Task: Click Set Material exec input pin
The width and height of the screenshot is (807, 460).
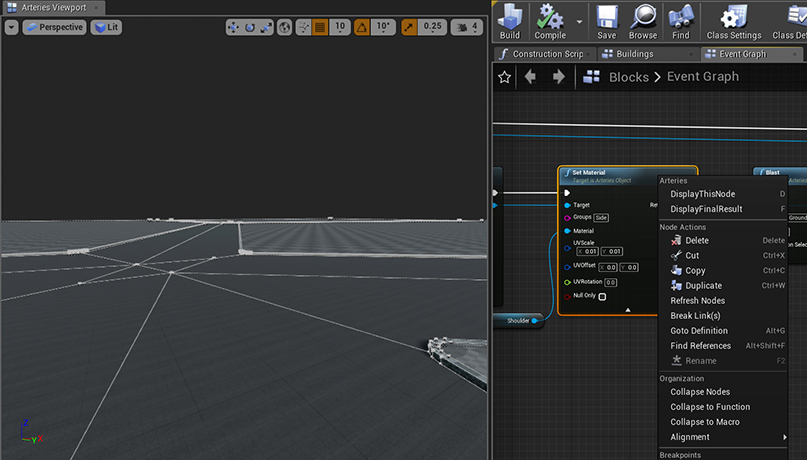Action: point(567,193)
